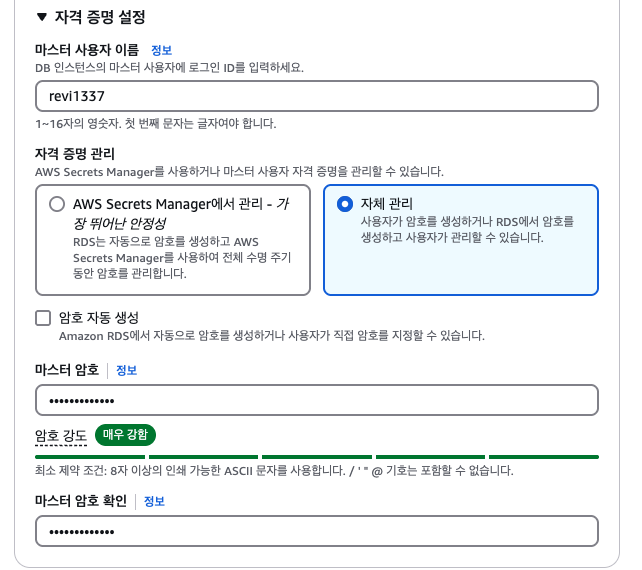Open 정보 link beside 마스터 암호 확인
Viewport: 642px width, 570px height.
click(x=154, y=501)
